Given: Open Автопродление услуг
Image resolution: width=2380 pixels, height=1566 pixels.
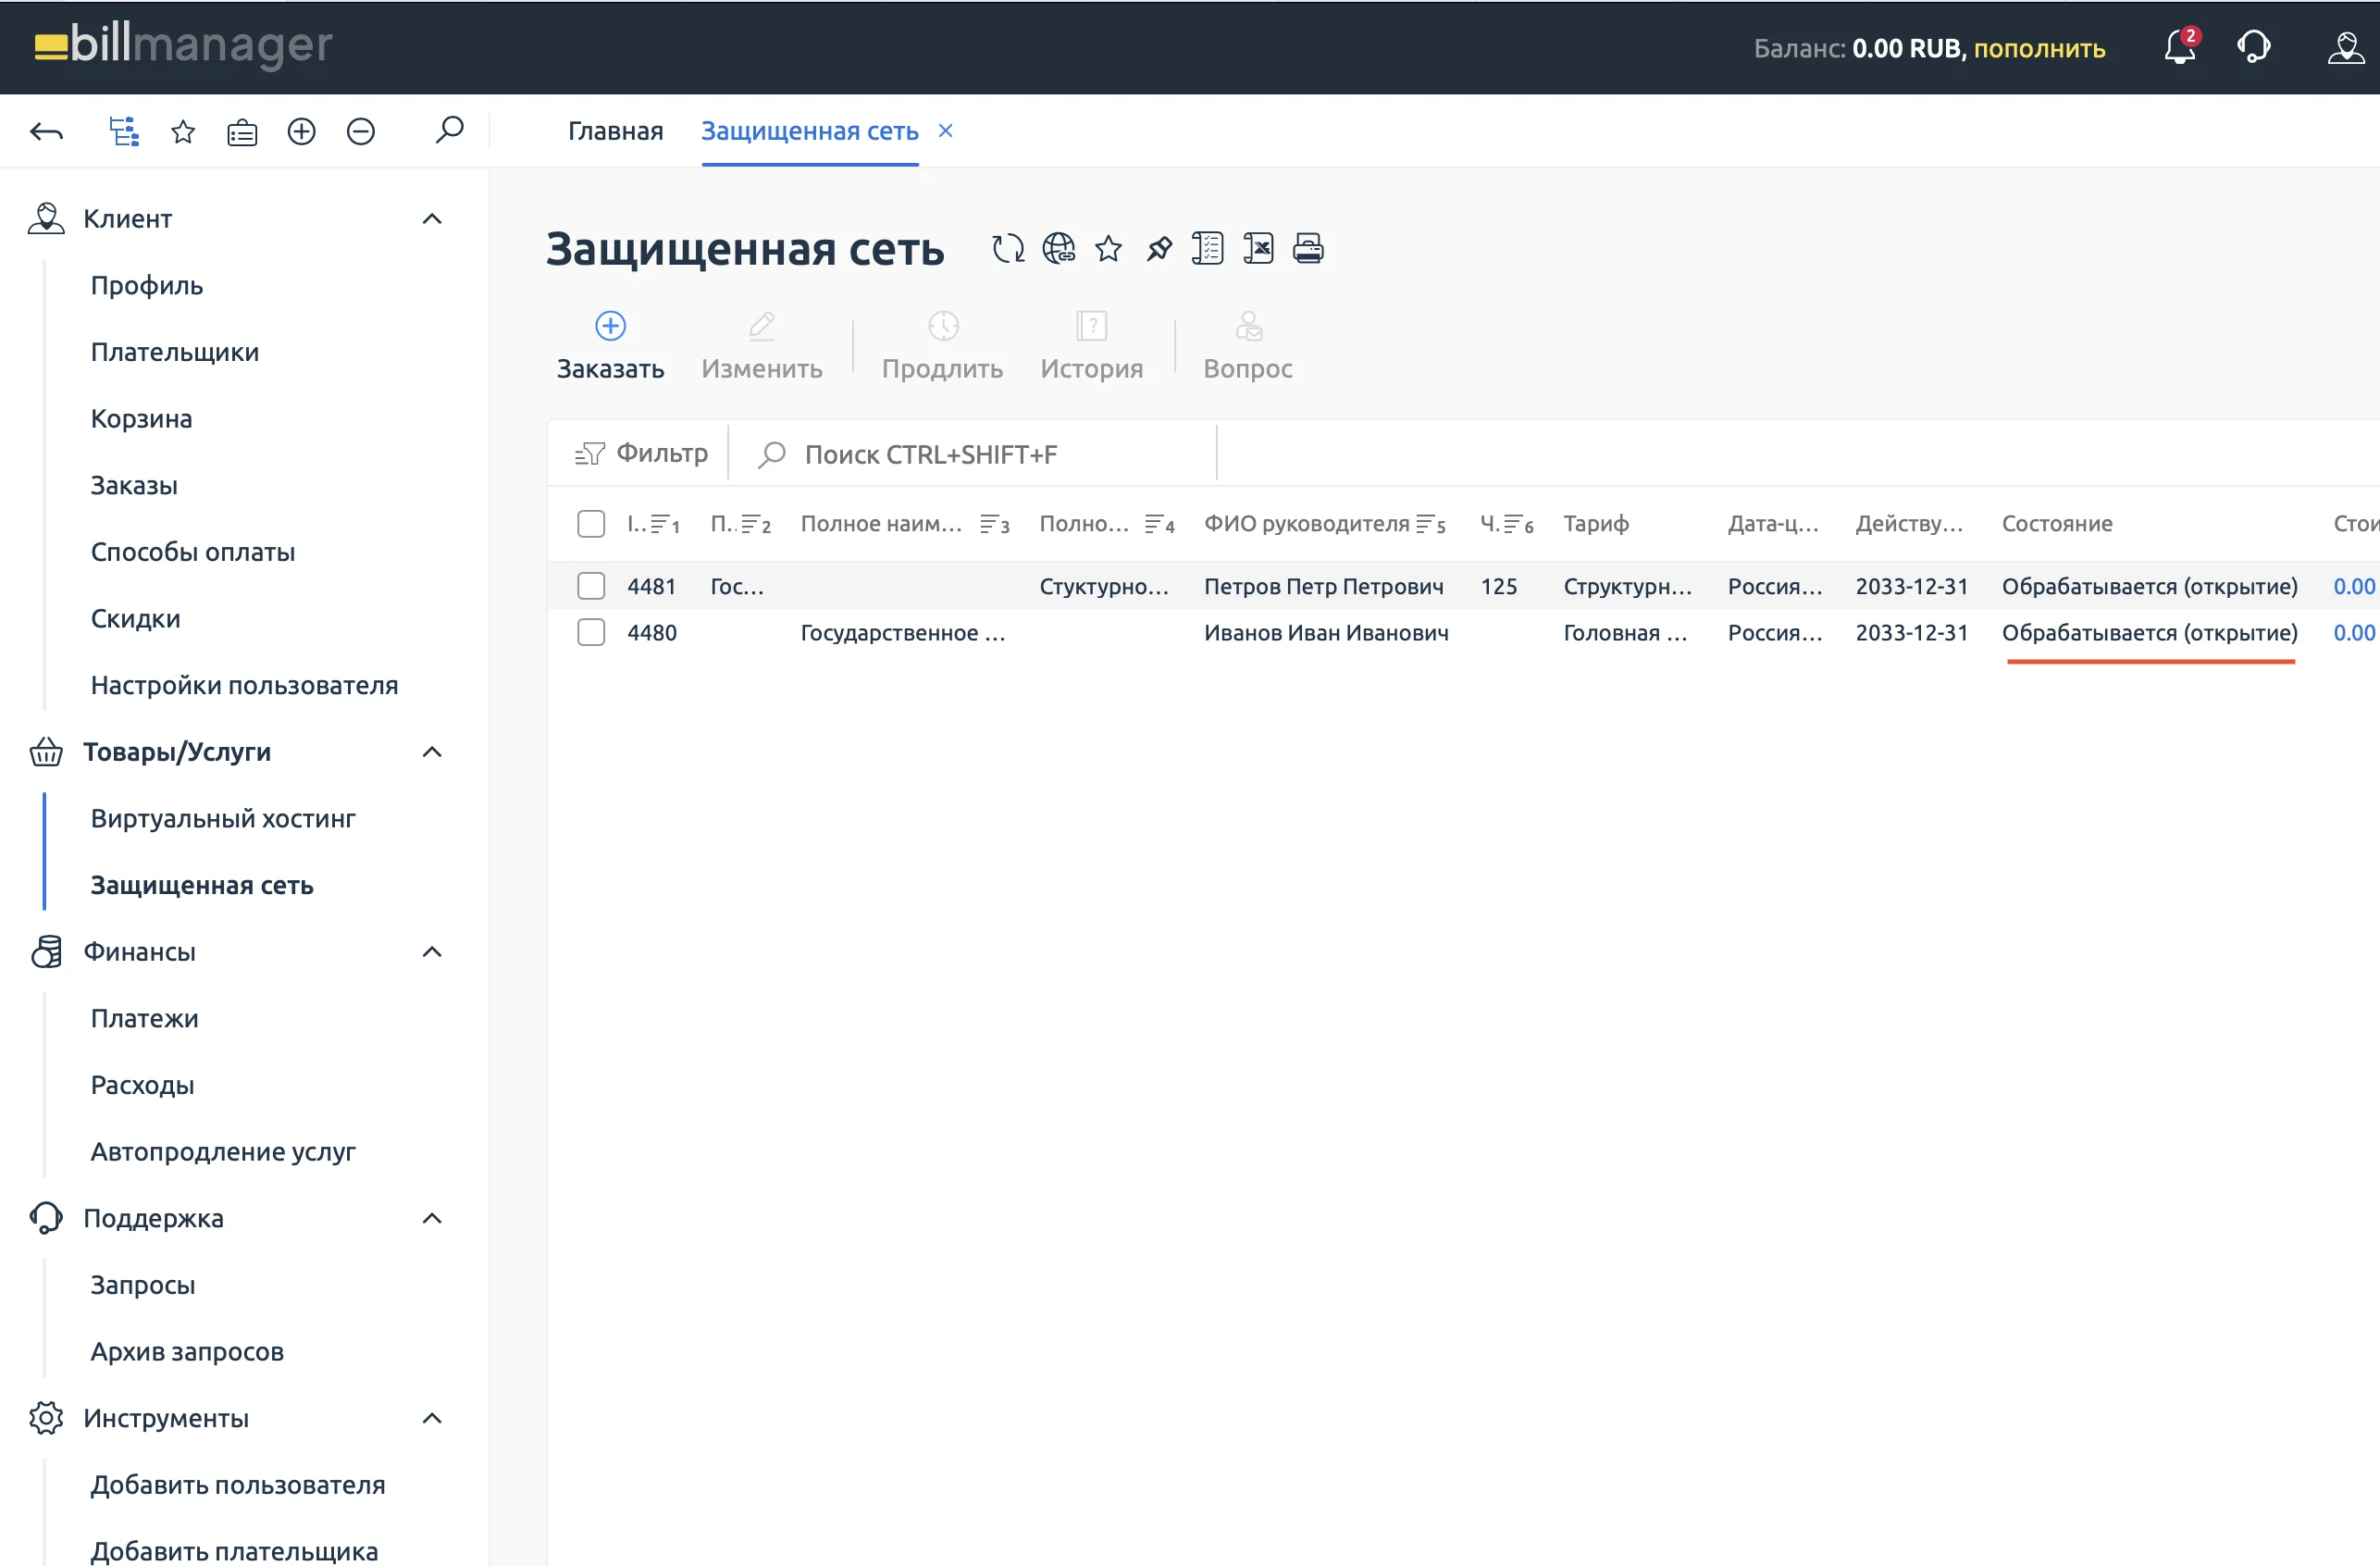Looking at the screenshot, I should (223, 1151).
